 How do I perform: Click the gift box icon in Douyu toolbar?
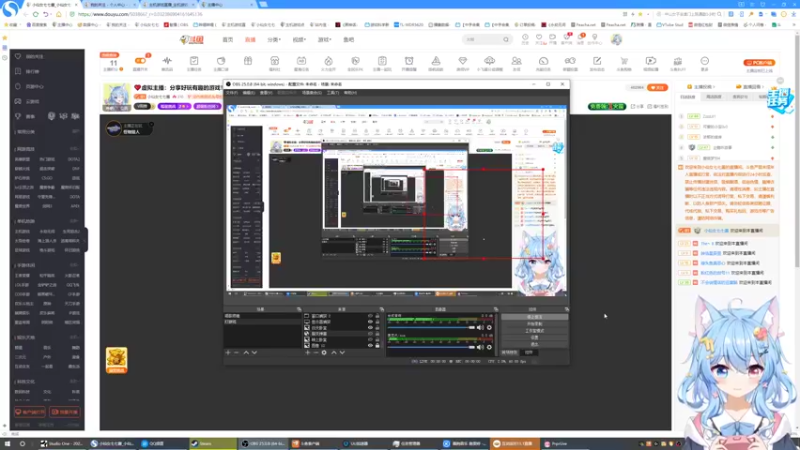pyautogui.click(x=248, y=63)
